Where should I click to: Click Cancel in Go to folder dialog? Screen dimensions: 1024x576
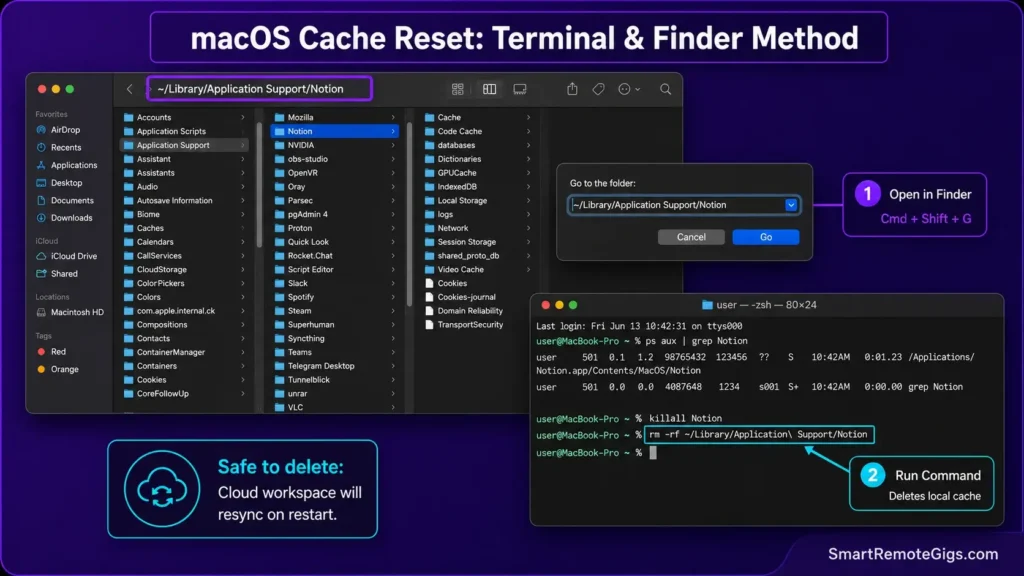tap(691, 237)
